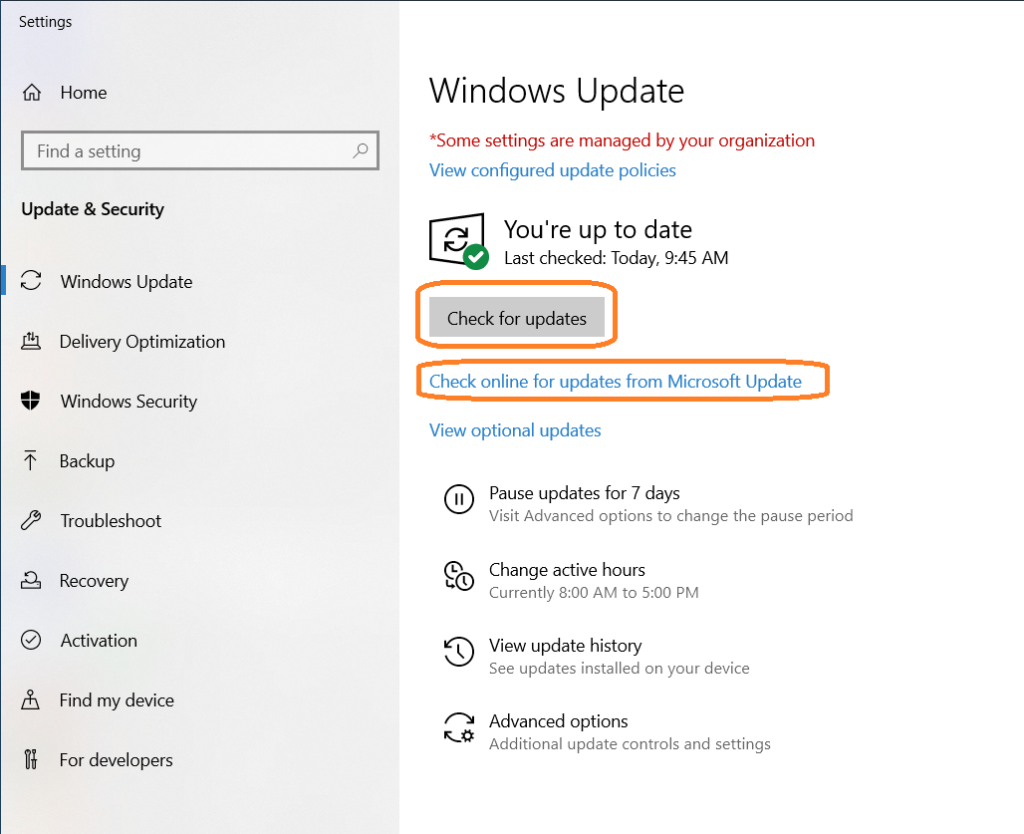Image resolution: width=1024 pixels, height=834 pixels.
Task: Select the Troubleshoot wrench icon
Action: point(31,521)
